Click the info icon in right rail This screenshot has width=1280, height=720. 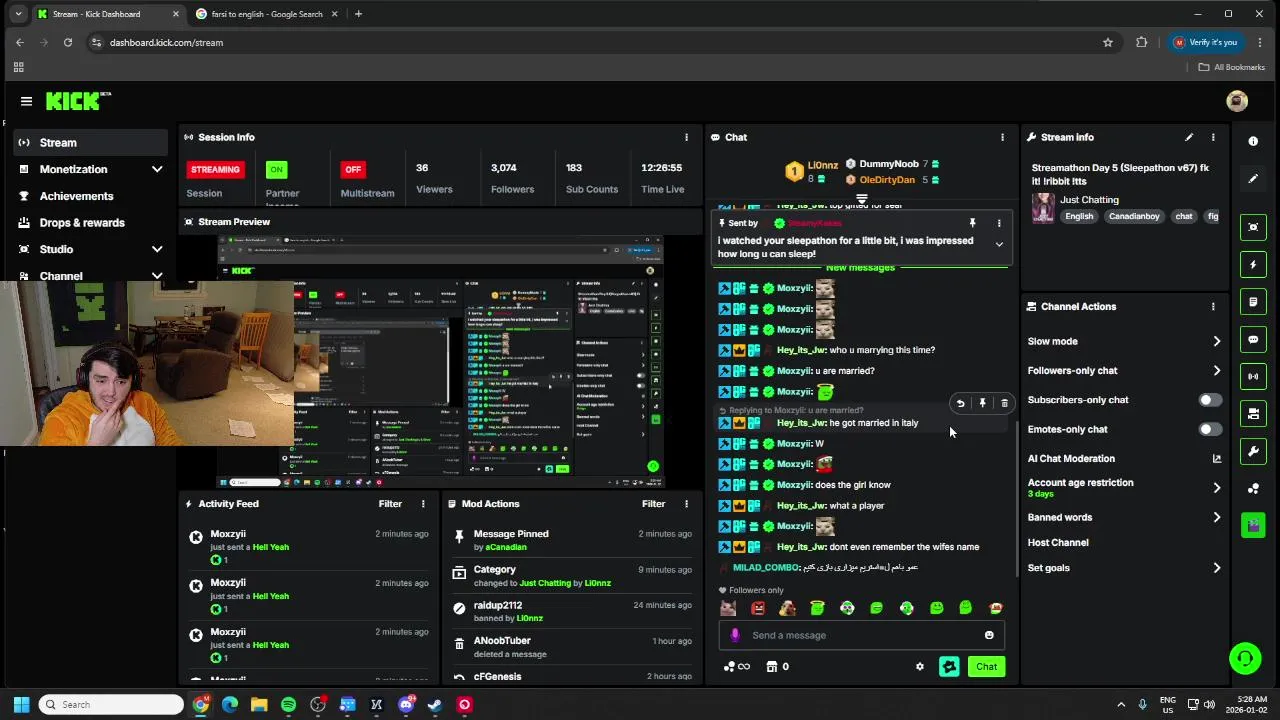point(1253,142)
